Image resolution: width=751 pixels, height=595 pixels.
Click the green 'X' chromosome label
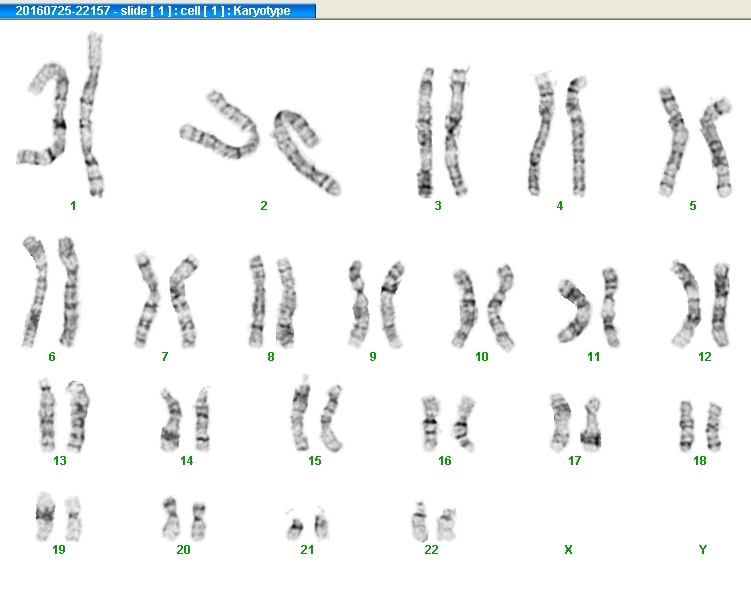point(568,550)
